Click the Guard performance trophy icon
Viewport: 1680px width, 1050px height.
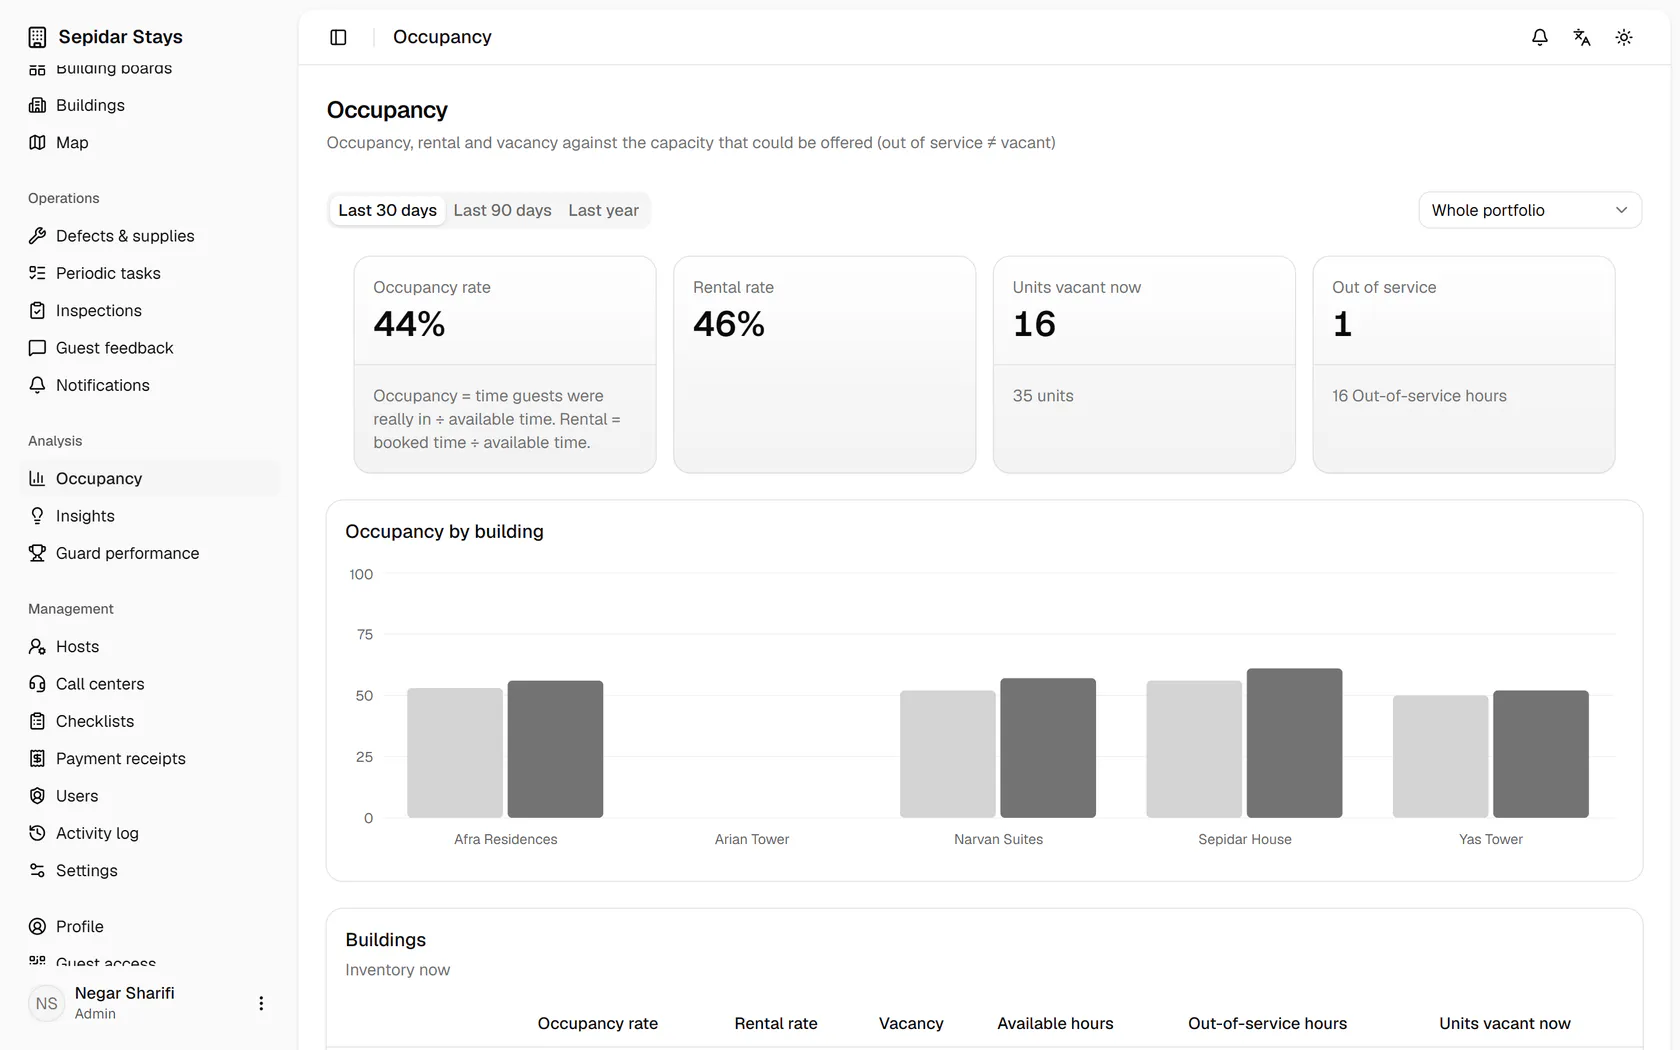(x=37, y=553)
